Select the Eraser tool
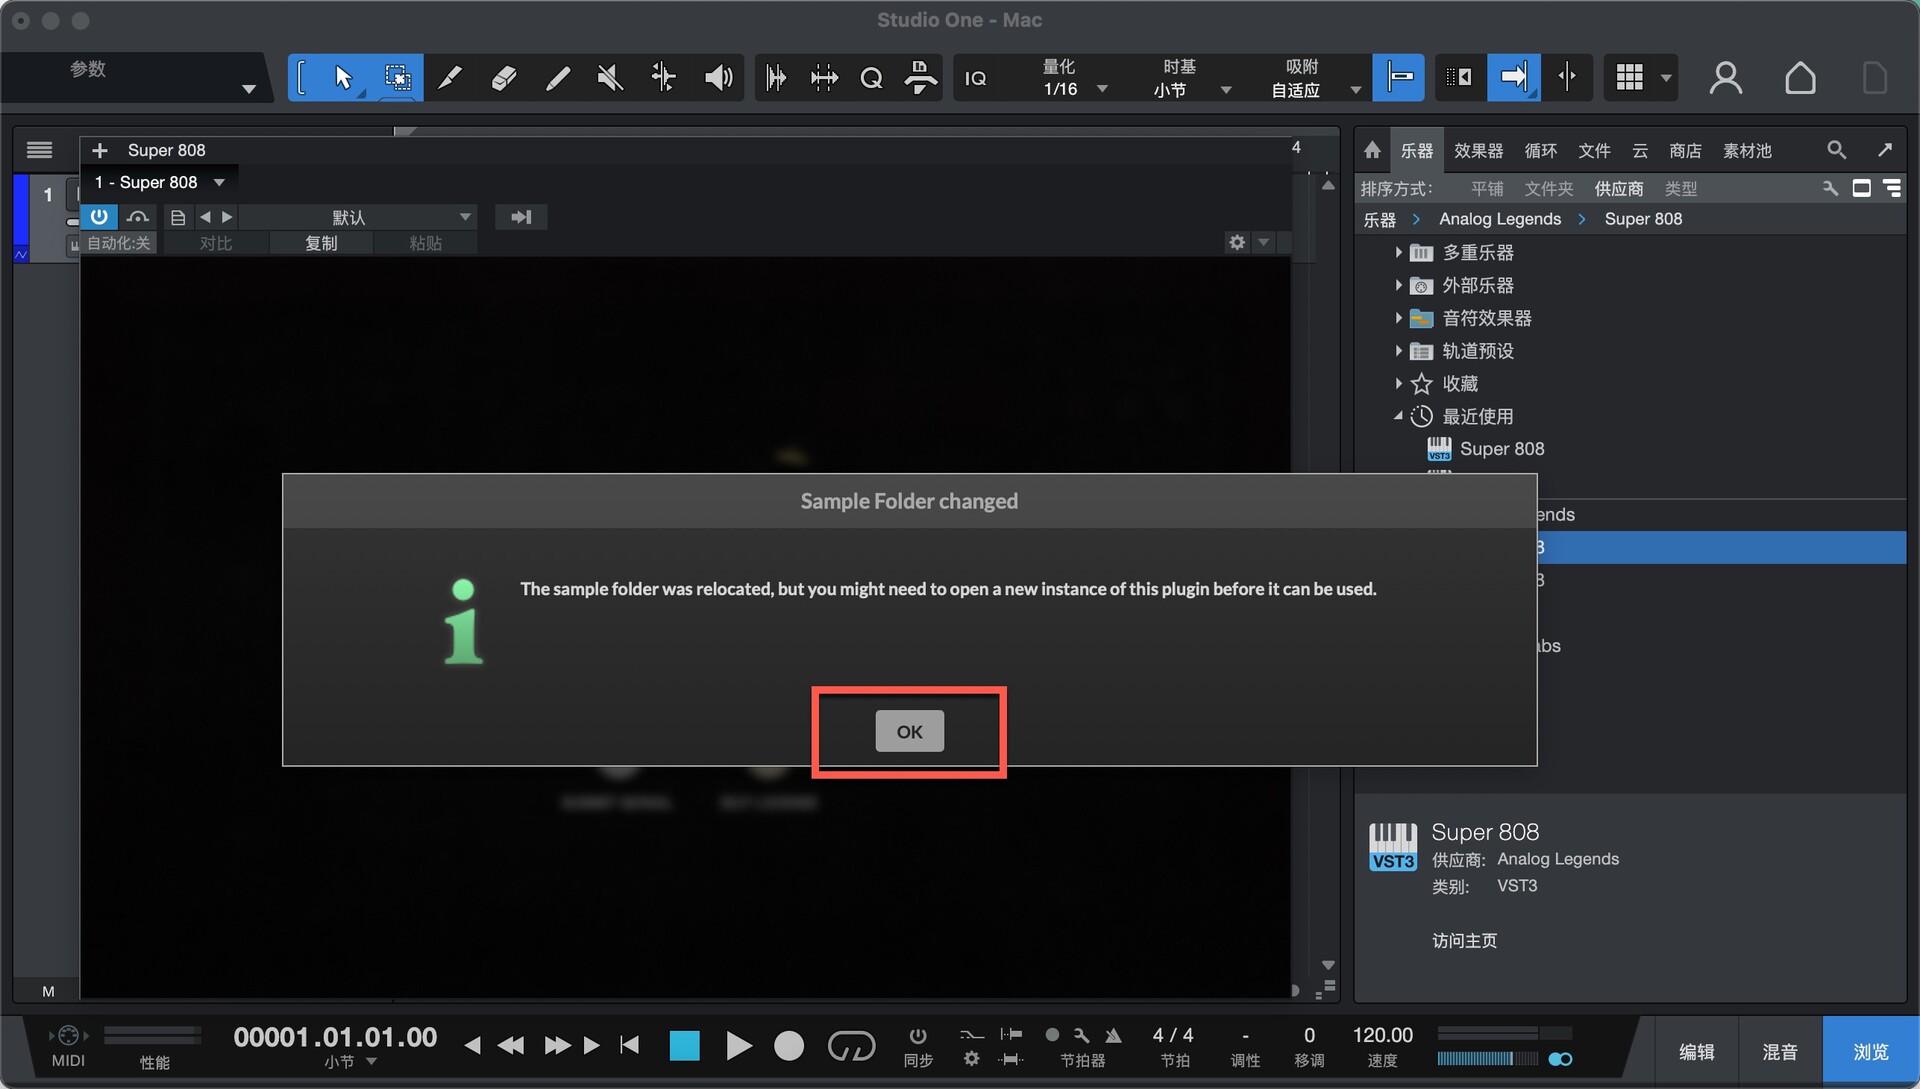The height and width of the screenshot is (1089, 1920). [x=504, y=78]
